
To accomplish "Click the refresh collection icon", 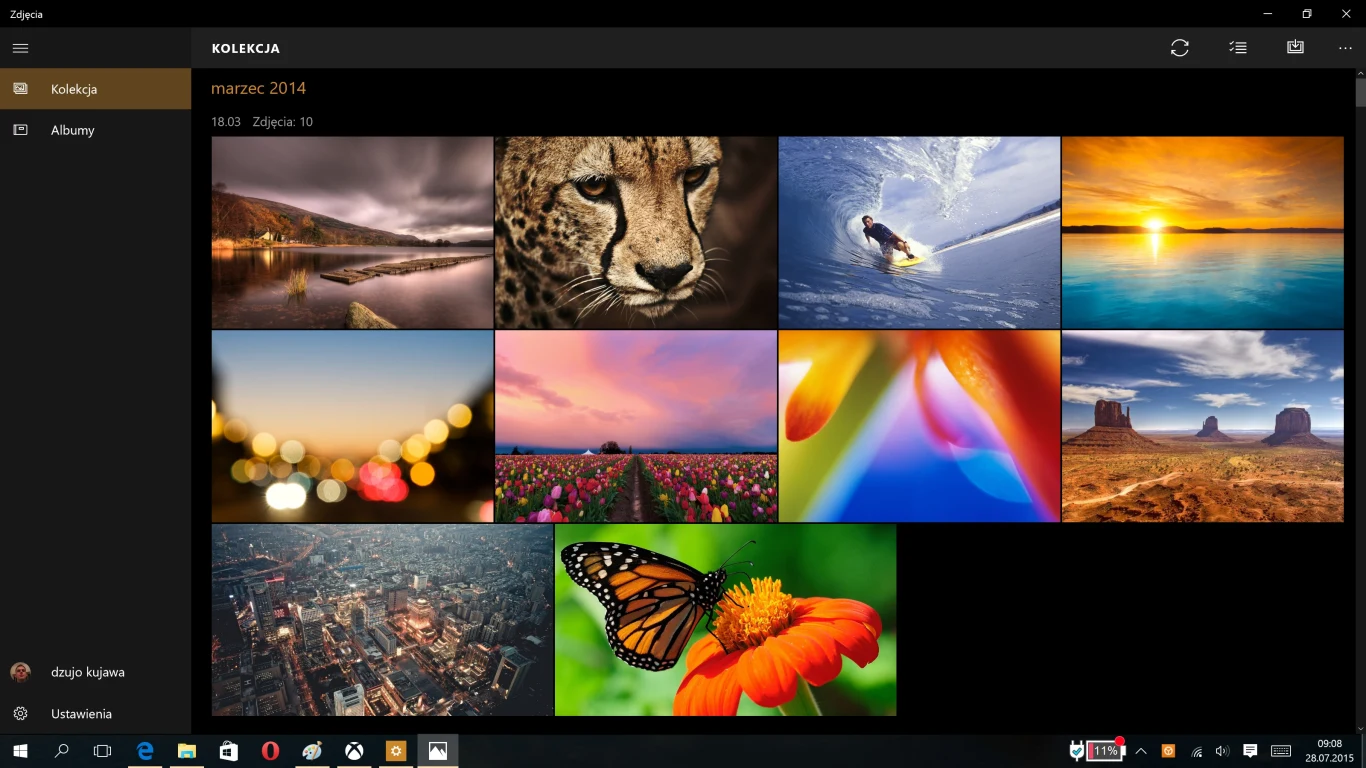I will point(1180,48).
